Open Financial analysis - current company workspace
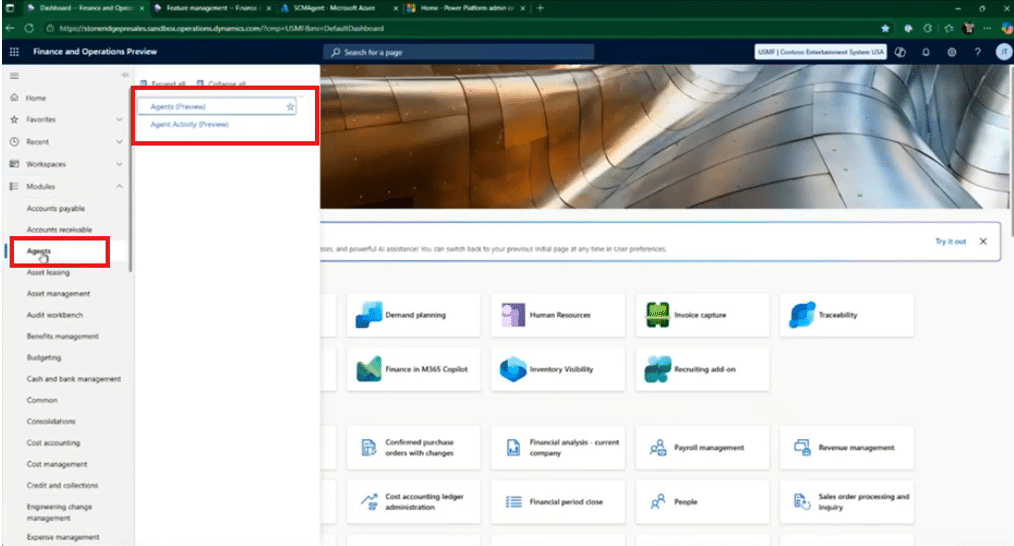1014x546 pixels. (x=558, y=448)
